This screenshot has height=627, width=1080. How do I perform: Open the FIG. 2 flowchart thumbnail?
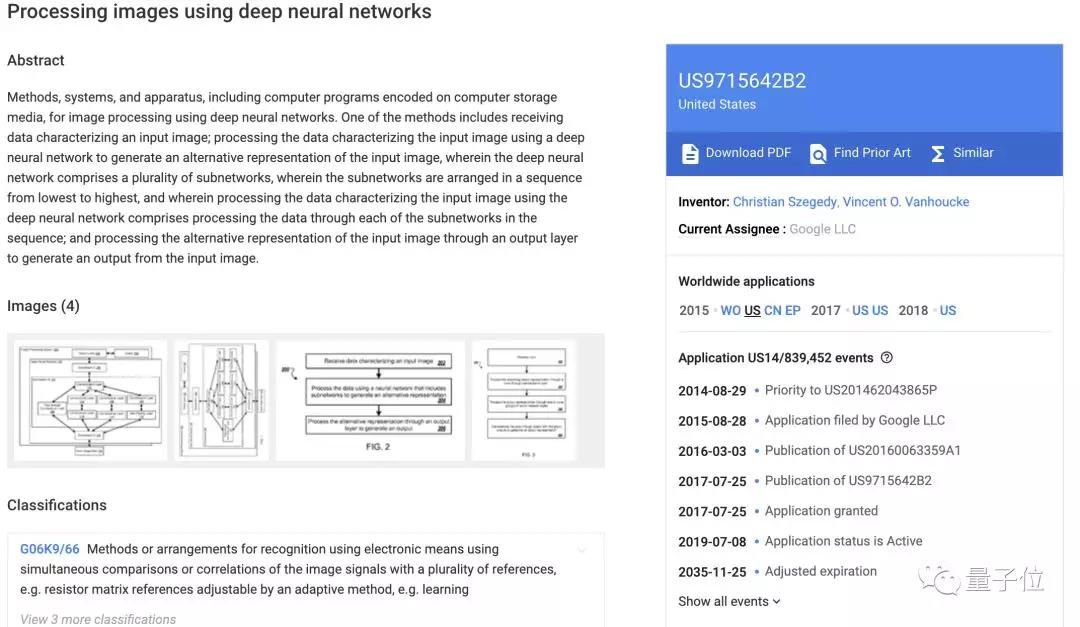point(371,400)
